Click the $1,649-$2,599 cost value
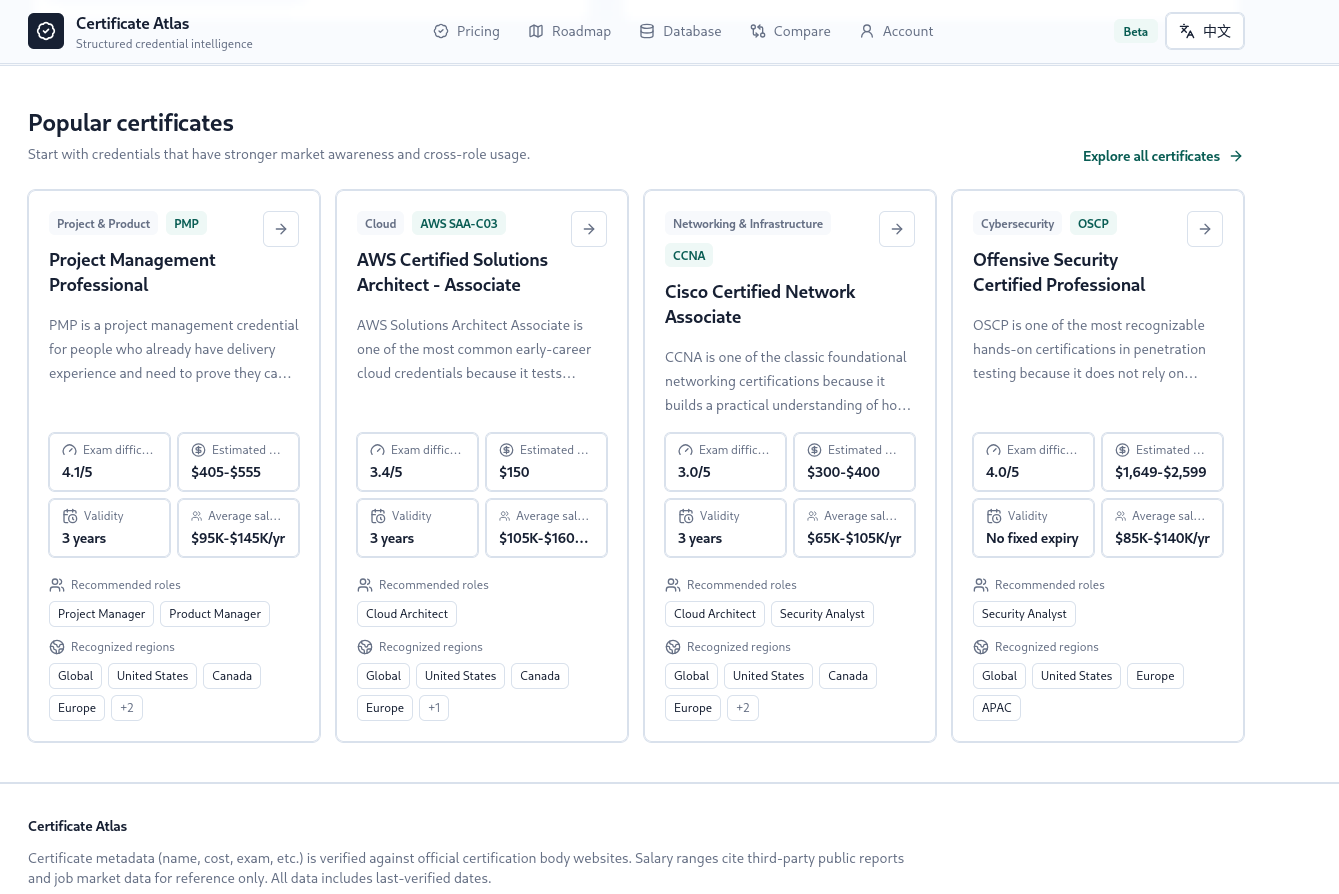The height and width of the screenshot is (894, 1339). pyautogui.click(x=1161, y=472)
